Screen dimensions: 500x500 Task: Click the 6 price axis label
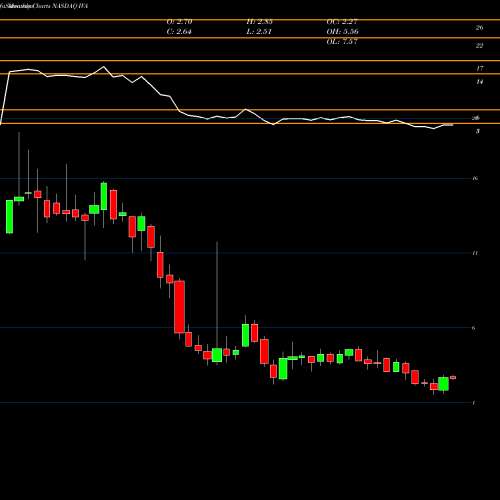(x=474, y=328)
